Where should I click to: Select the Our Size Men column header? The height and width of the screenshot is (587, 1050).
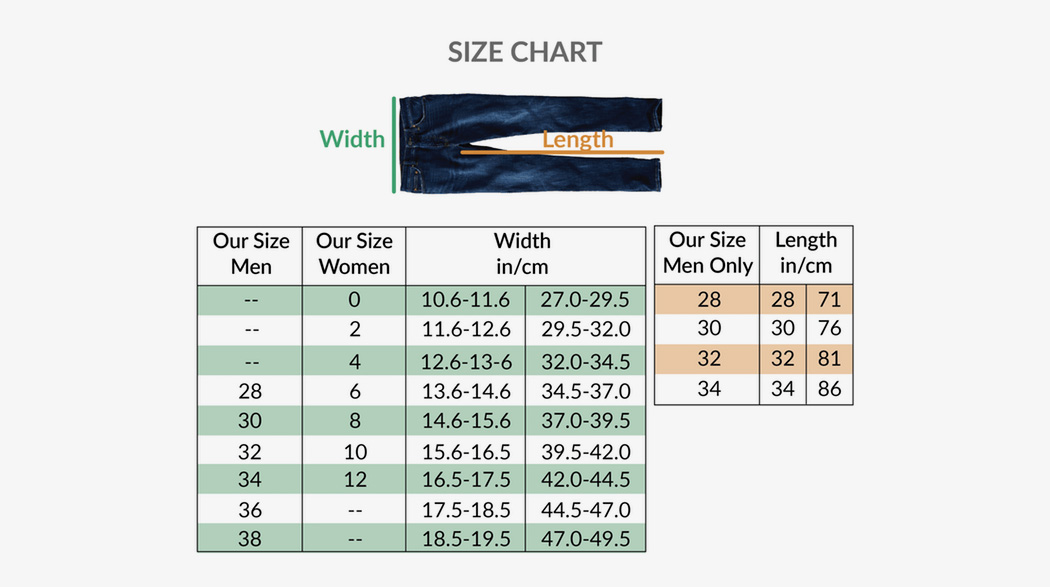point(251,254)
